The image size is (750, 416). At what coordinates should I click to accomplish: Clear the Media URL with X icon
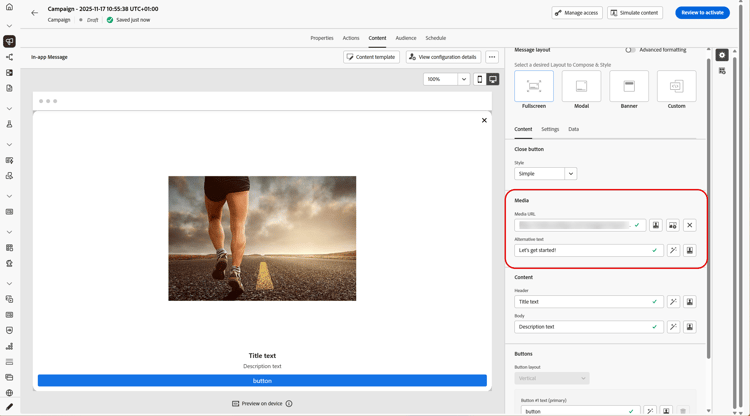(690, 225)
